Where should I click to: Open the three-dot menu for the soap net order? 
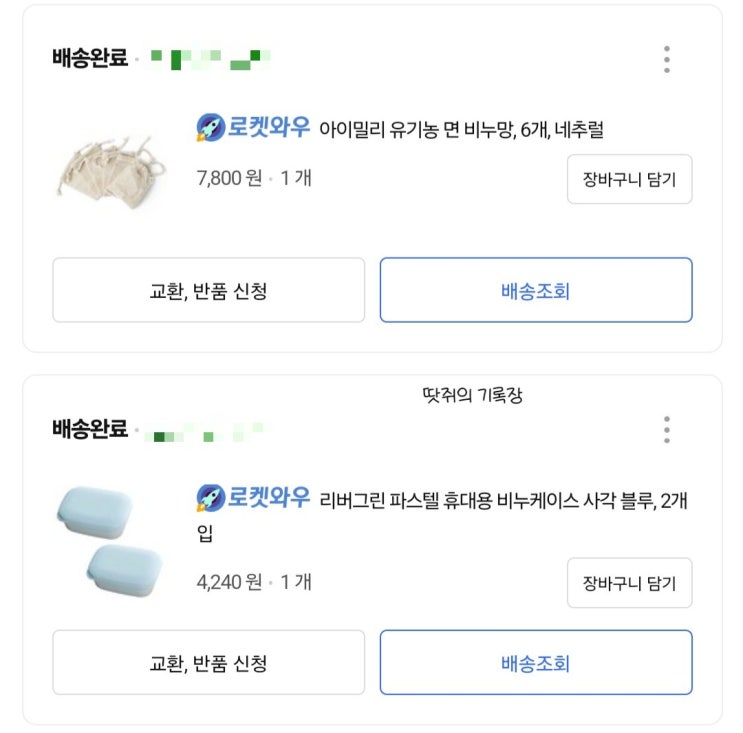click(666, 59)
